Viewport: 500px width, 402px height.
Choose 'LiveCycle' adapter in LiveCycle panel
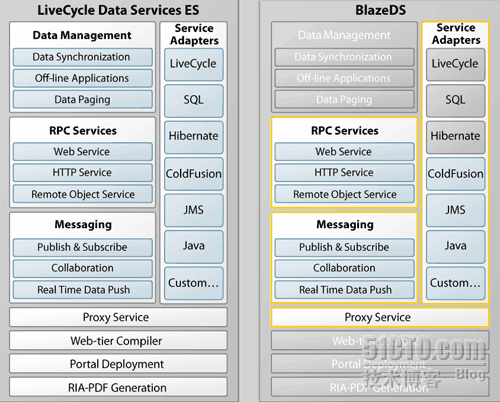point(194,64)
